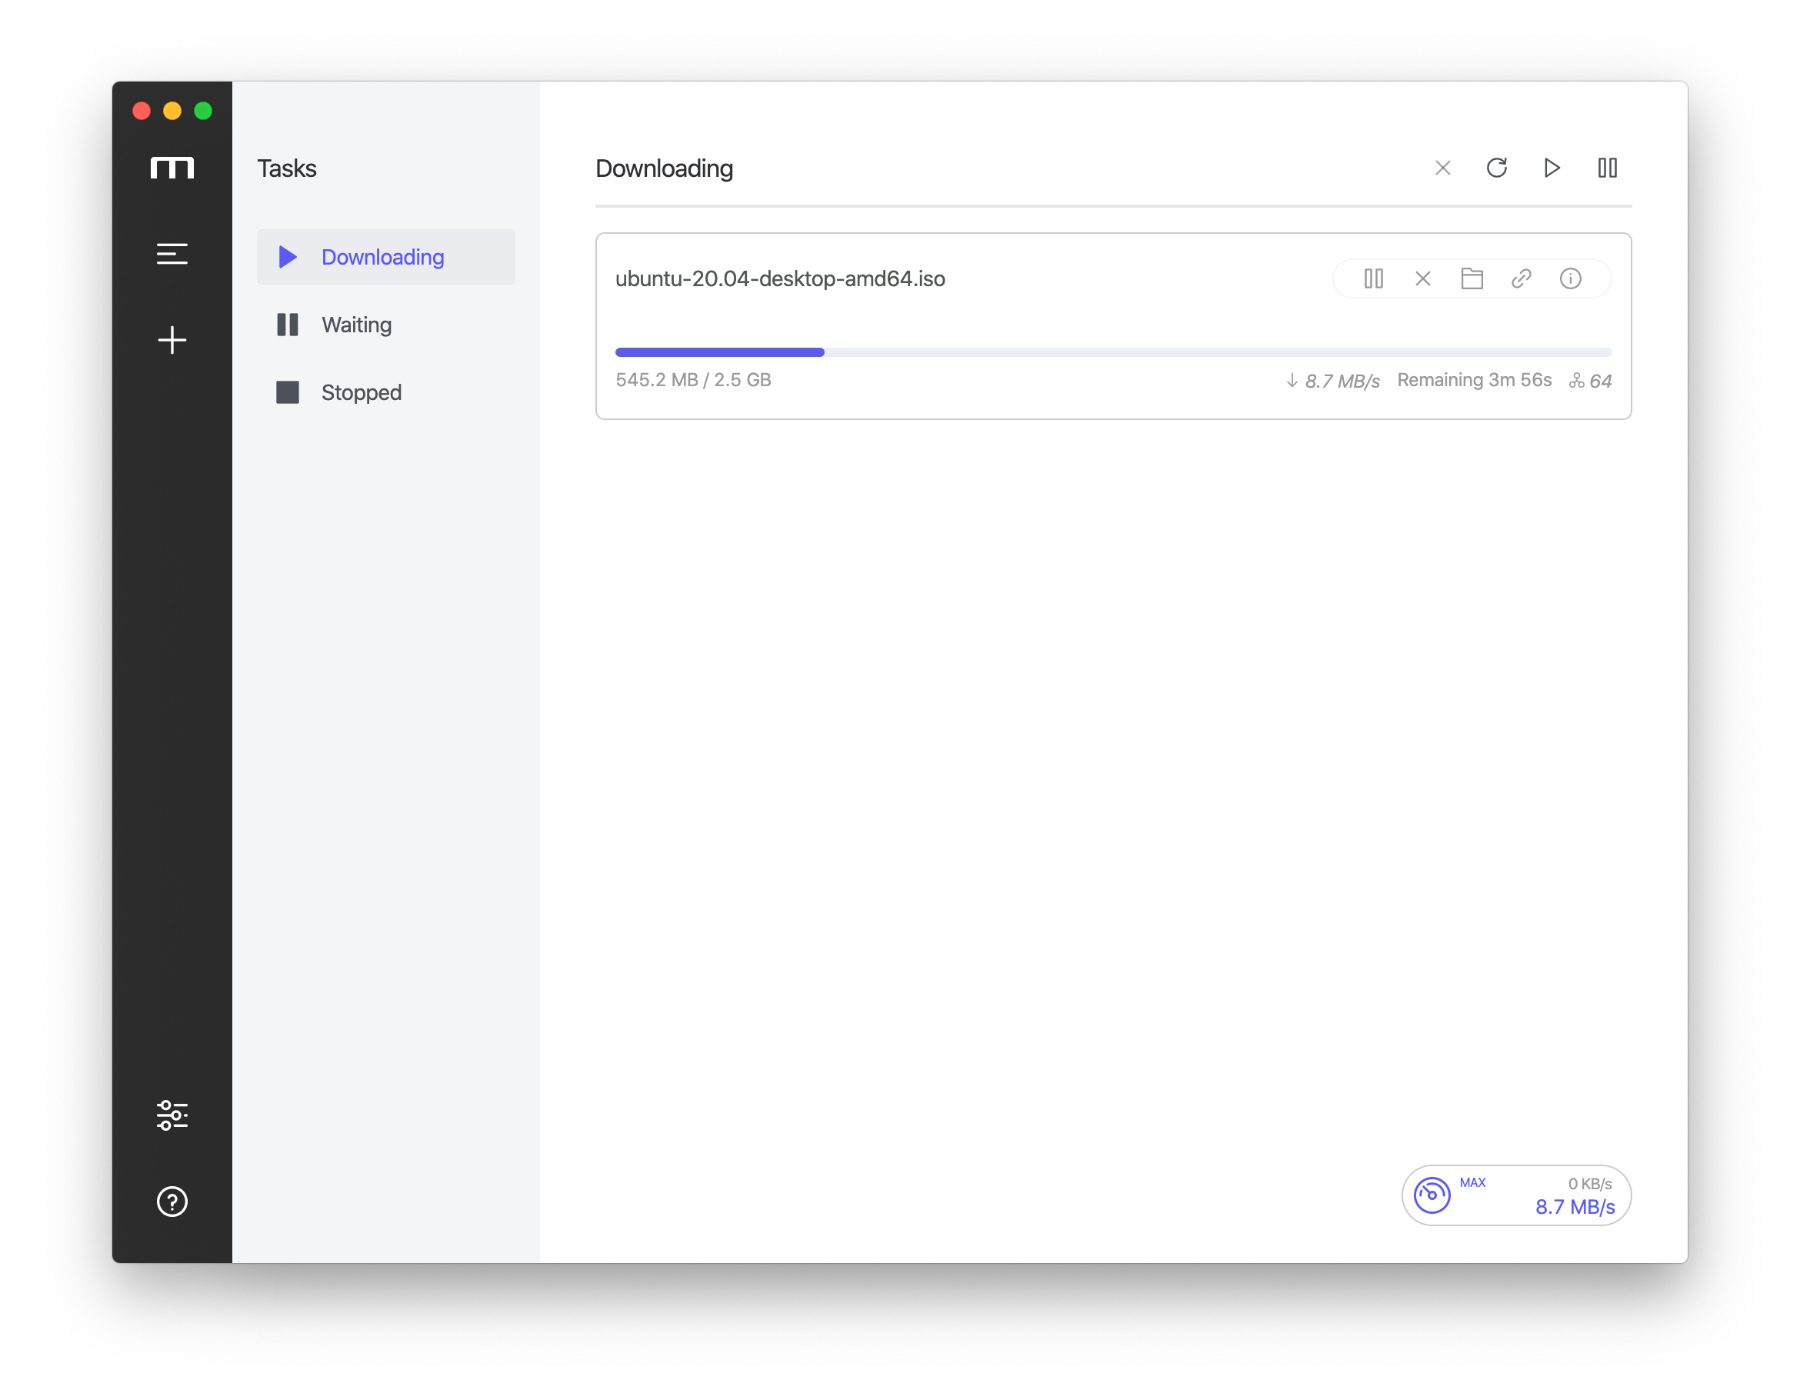
Task: Switch to the Waiting tasks list
Action: click(x=356, y=325)
